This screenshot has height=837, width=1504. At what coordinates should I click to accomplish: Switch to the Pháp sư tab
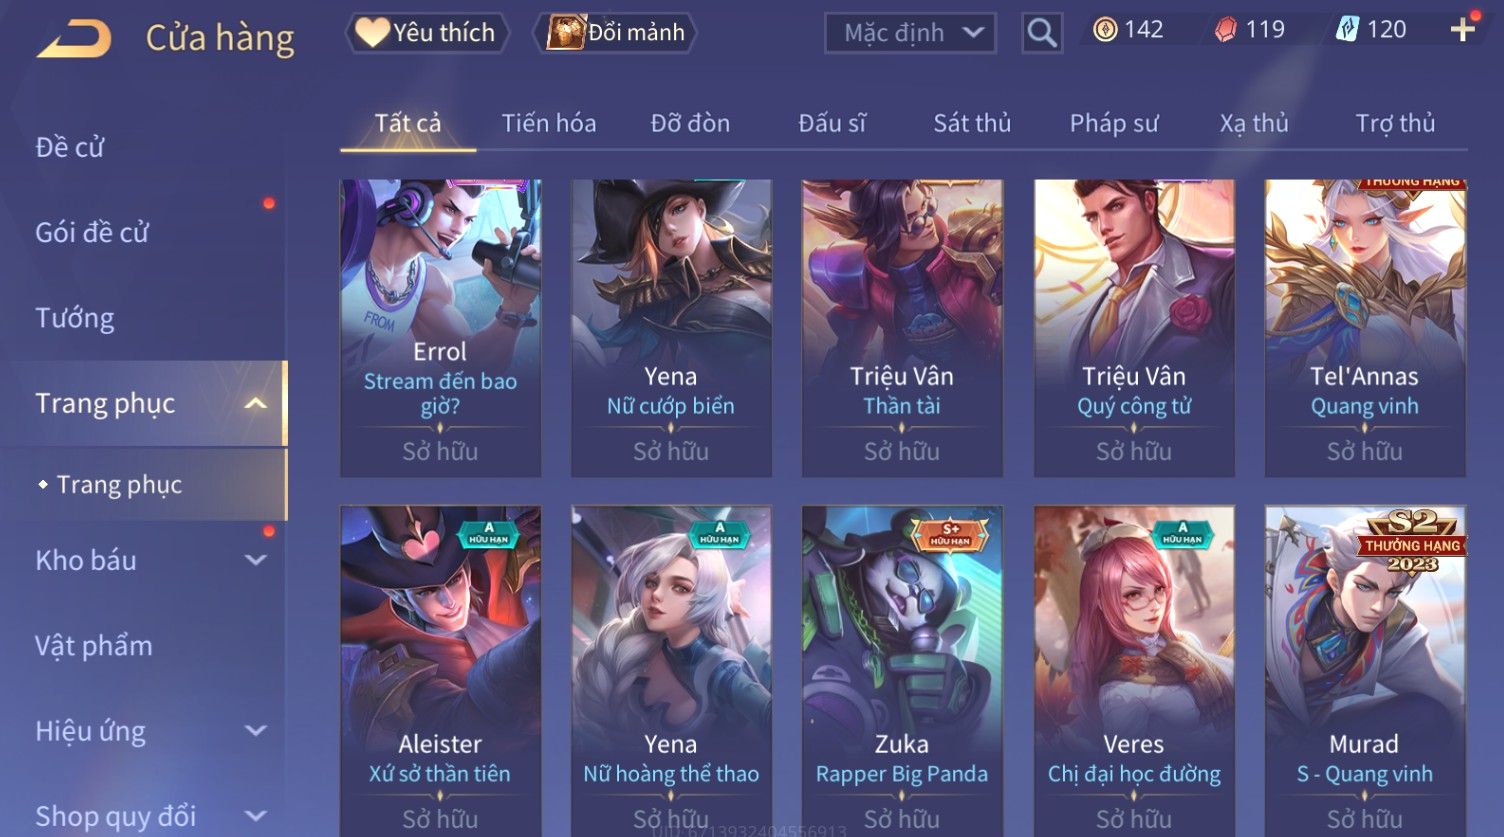[x=1114, y=123]
